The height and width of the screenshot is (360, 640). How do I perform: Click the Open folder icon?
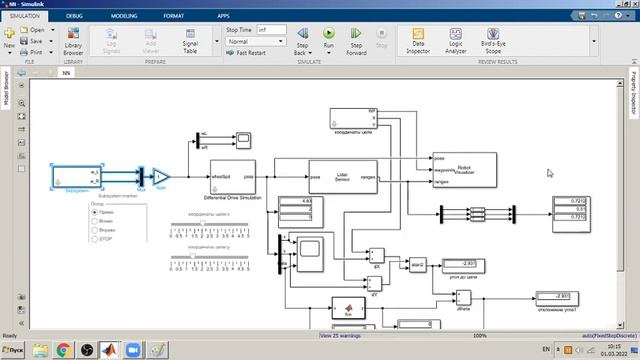pyautogui.click(x=24, y=30)
